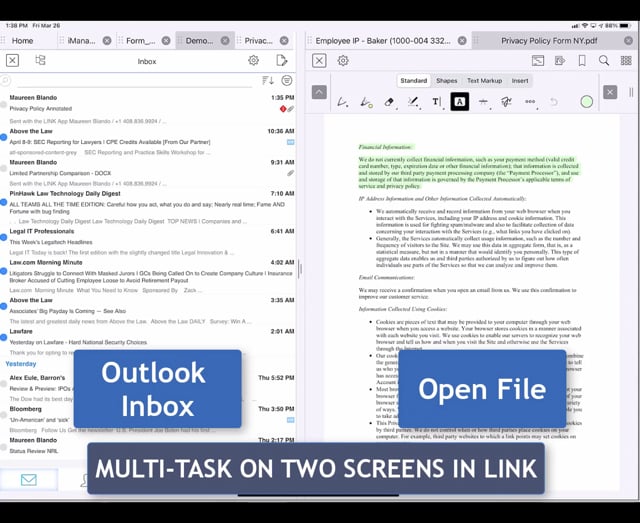Image resolution: width=640 pixels, height=523 pixels.
Task: Select the freehand ink pen tool
Action: click(342, 102)
